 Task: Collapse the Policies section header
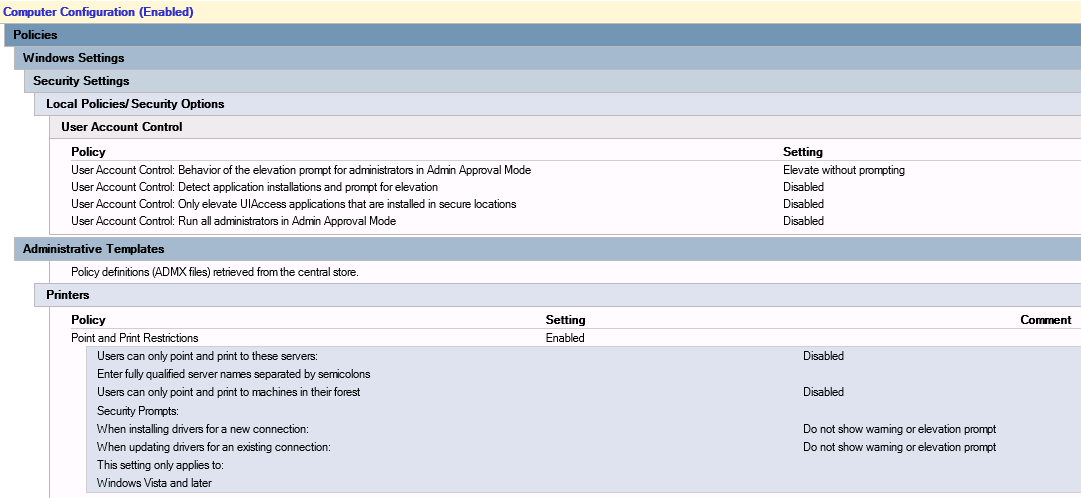pyautogui.click(x=35, y=35)
